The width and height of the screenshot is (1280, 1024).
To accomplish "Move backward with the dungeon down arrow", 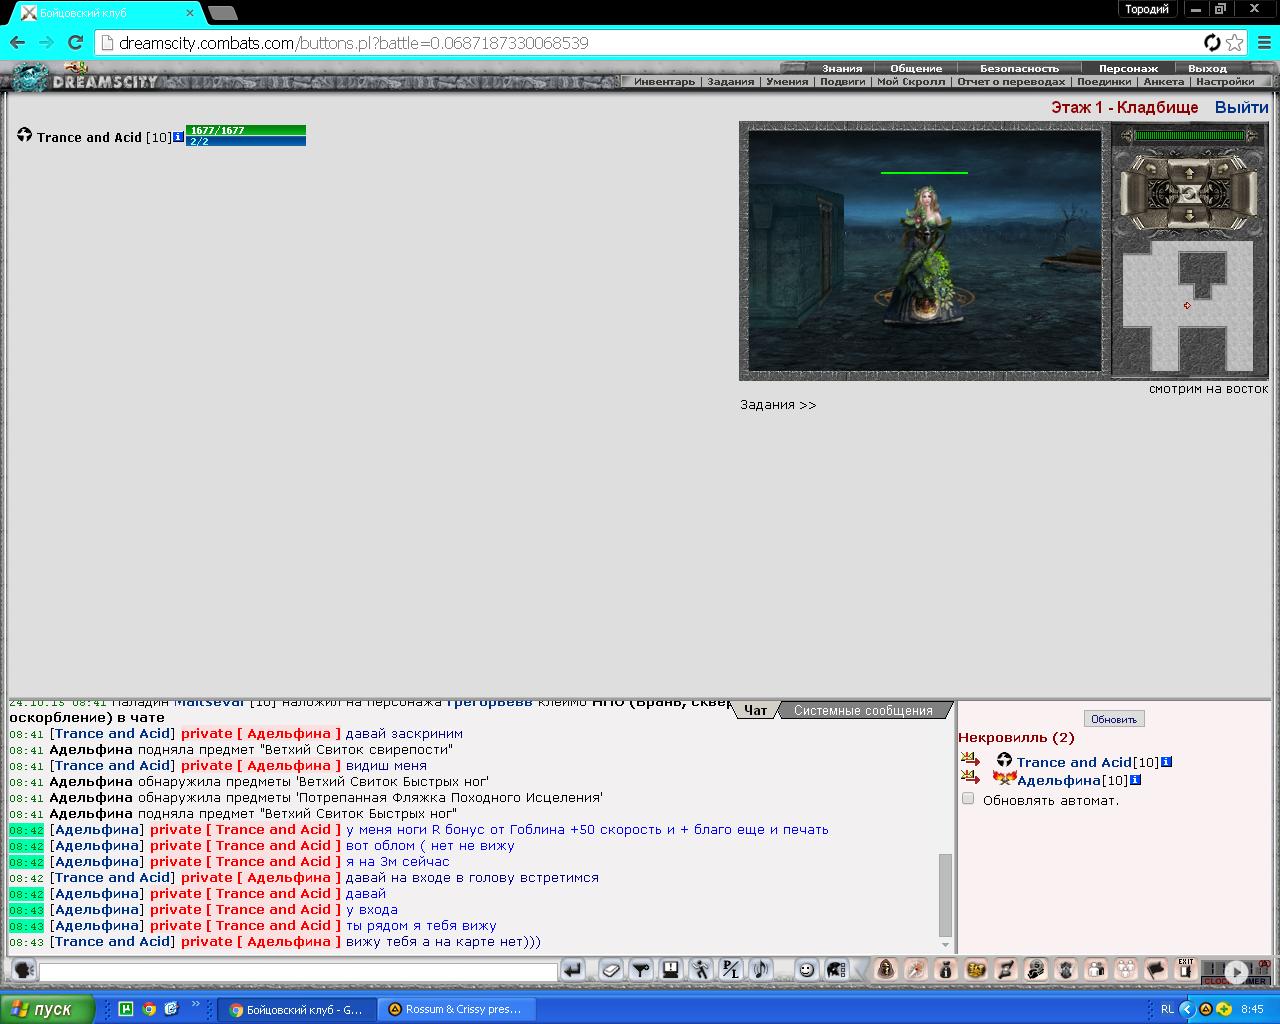I will (x=1189, y=215).
